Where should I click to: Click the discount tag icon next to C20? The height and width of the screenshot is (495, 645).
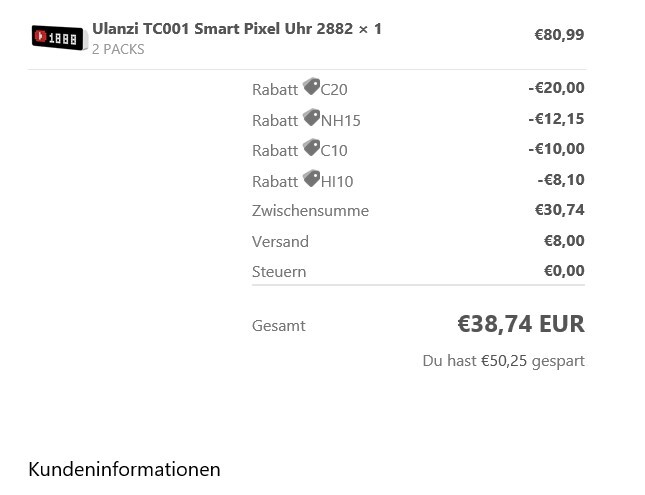coord(311,87)
